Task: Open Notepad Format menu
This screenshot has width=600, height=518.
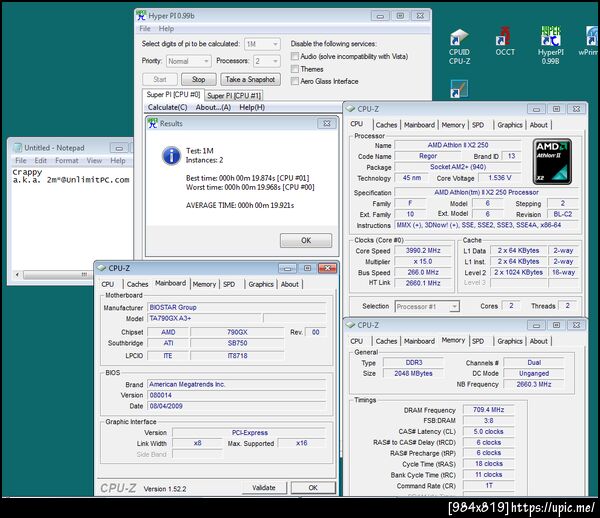Action: (67, 161)
